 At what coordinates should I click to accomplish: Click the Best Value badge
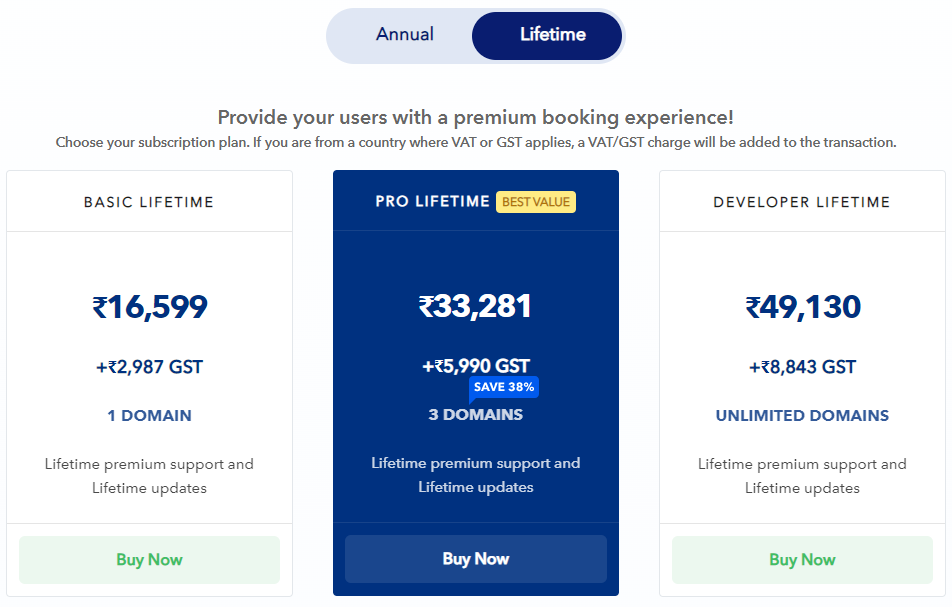[536, 202]
